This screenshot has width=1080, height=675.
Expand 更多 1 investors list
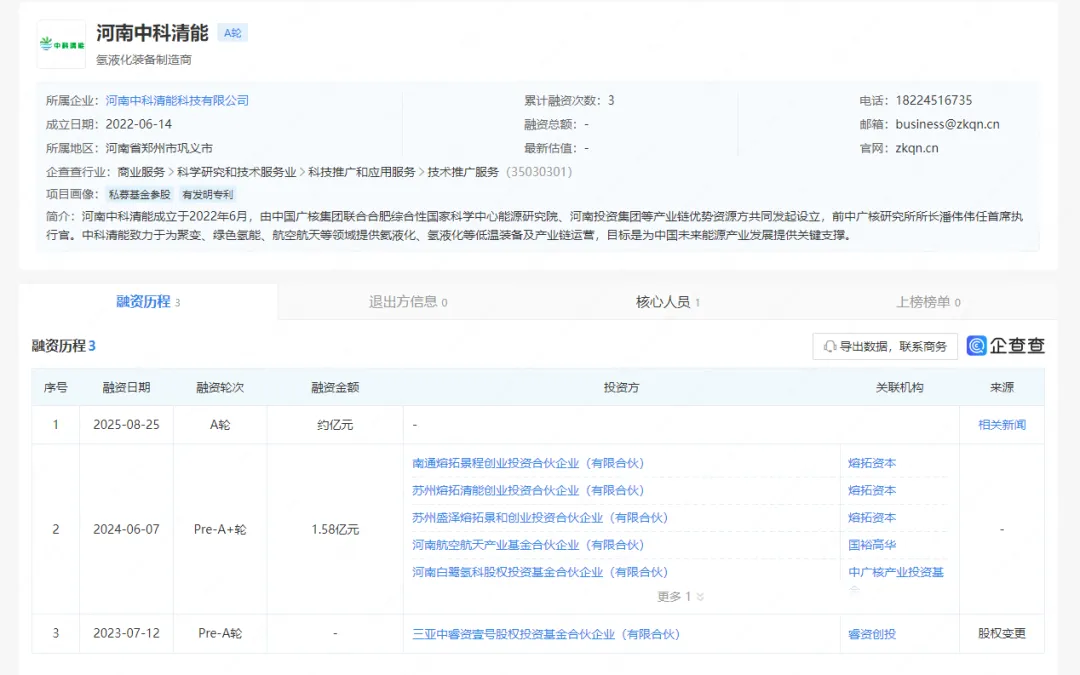click(681, 596)
